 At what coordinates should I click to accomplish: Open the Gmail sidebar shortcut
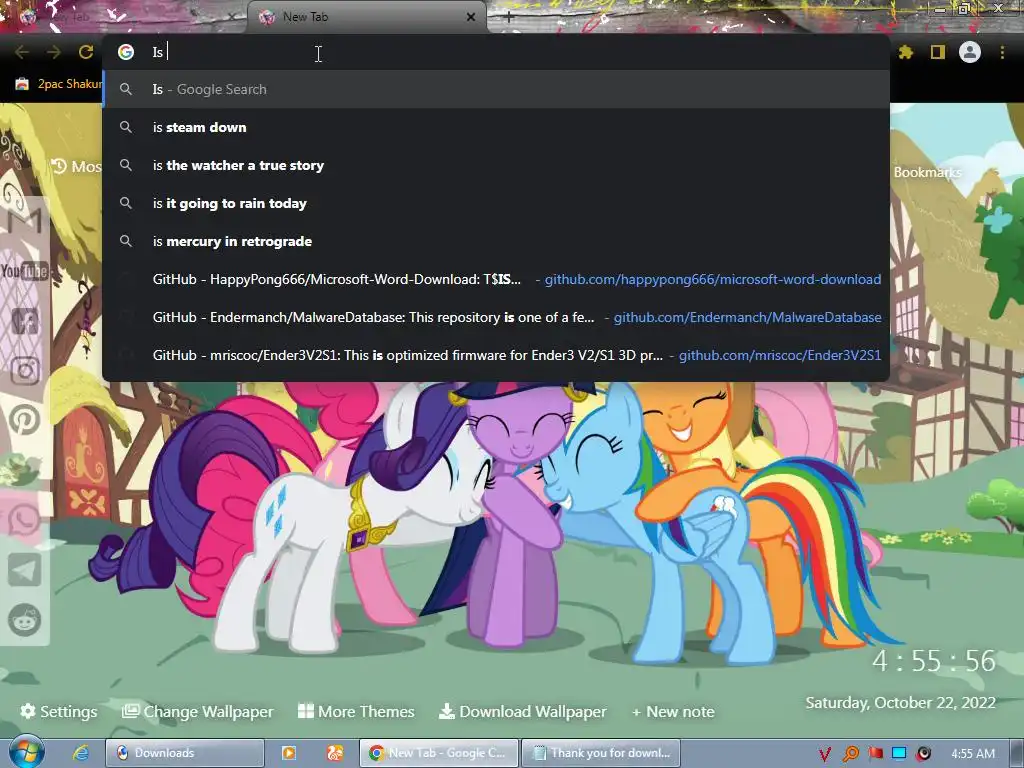[x=25, y=221]
